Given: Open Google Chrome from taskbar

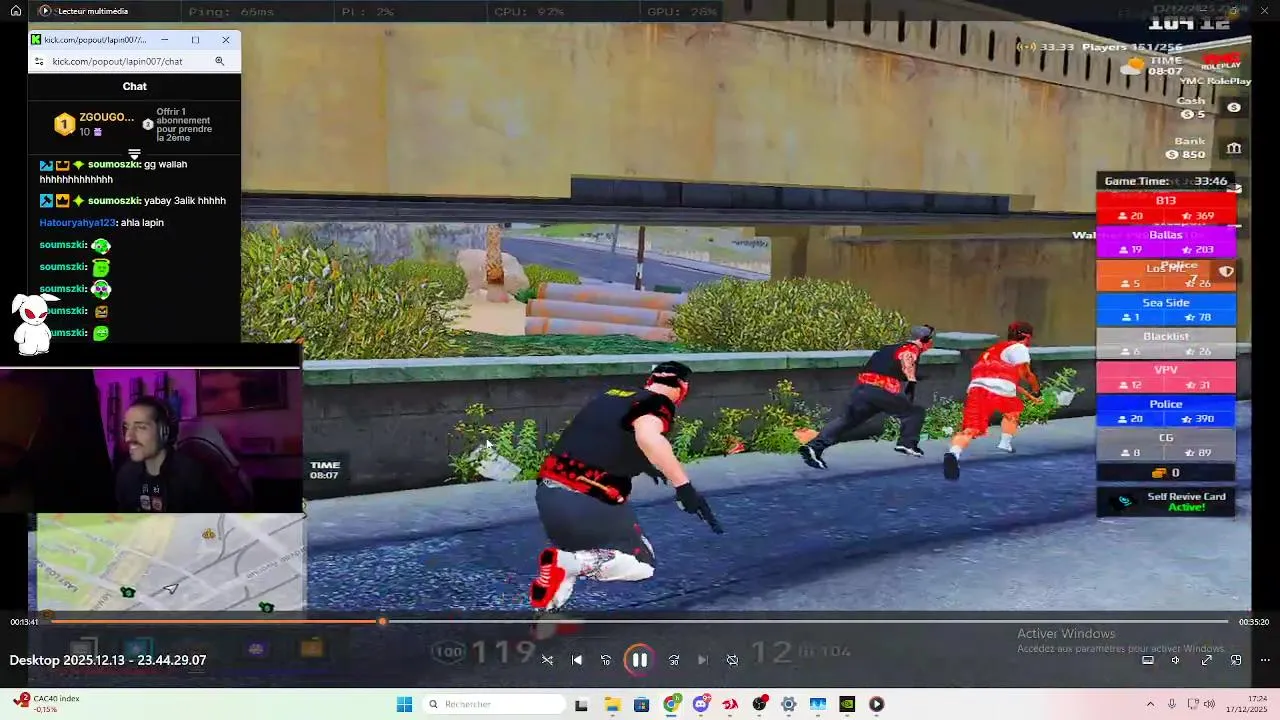Looking at the screenshot, I should pyautogui.click(x=671, y=704).
